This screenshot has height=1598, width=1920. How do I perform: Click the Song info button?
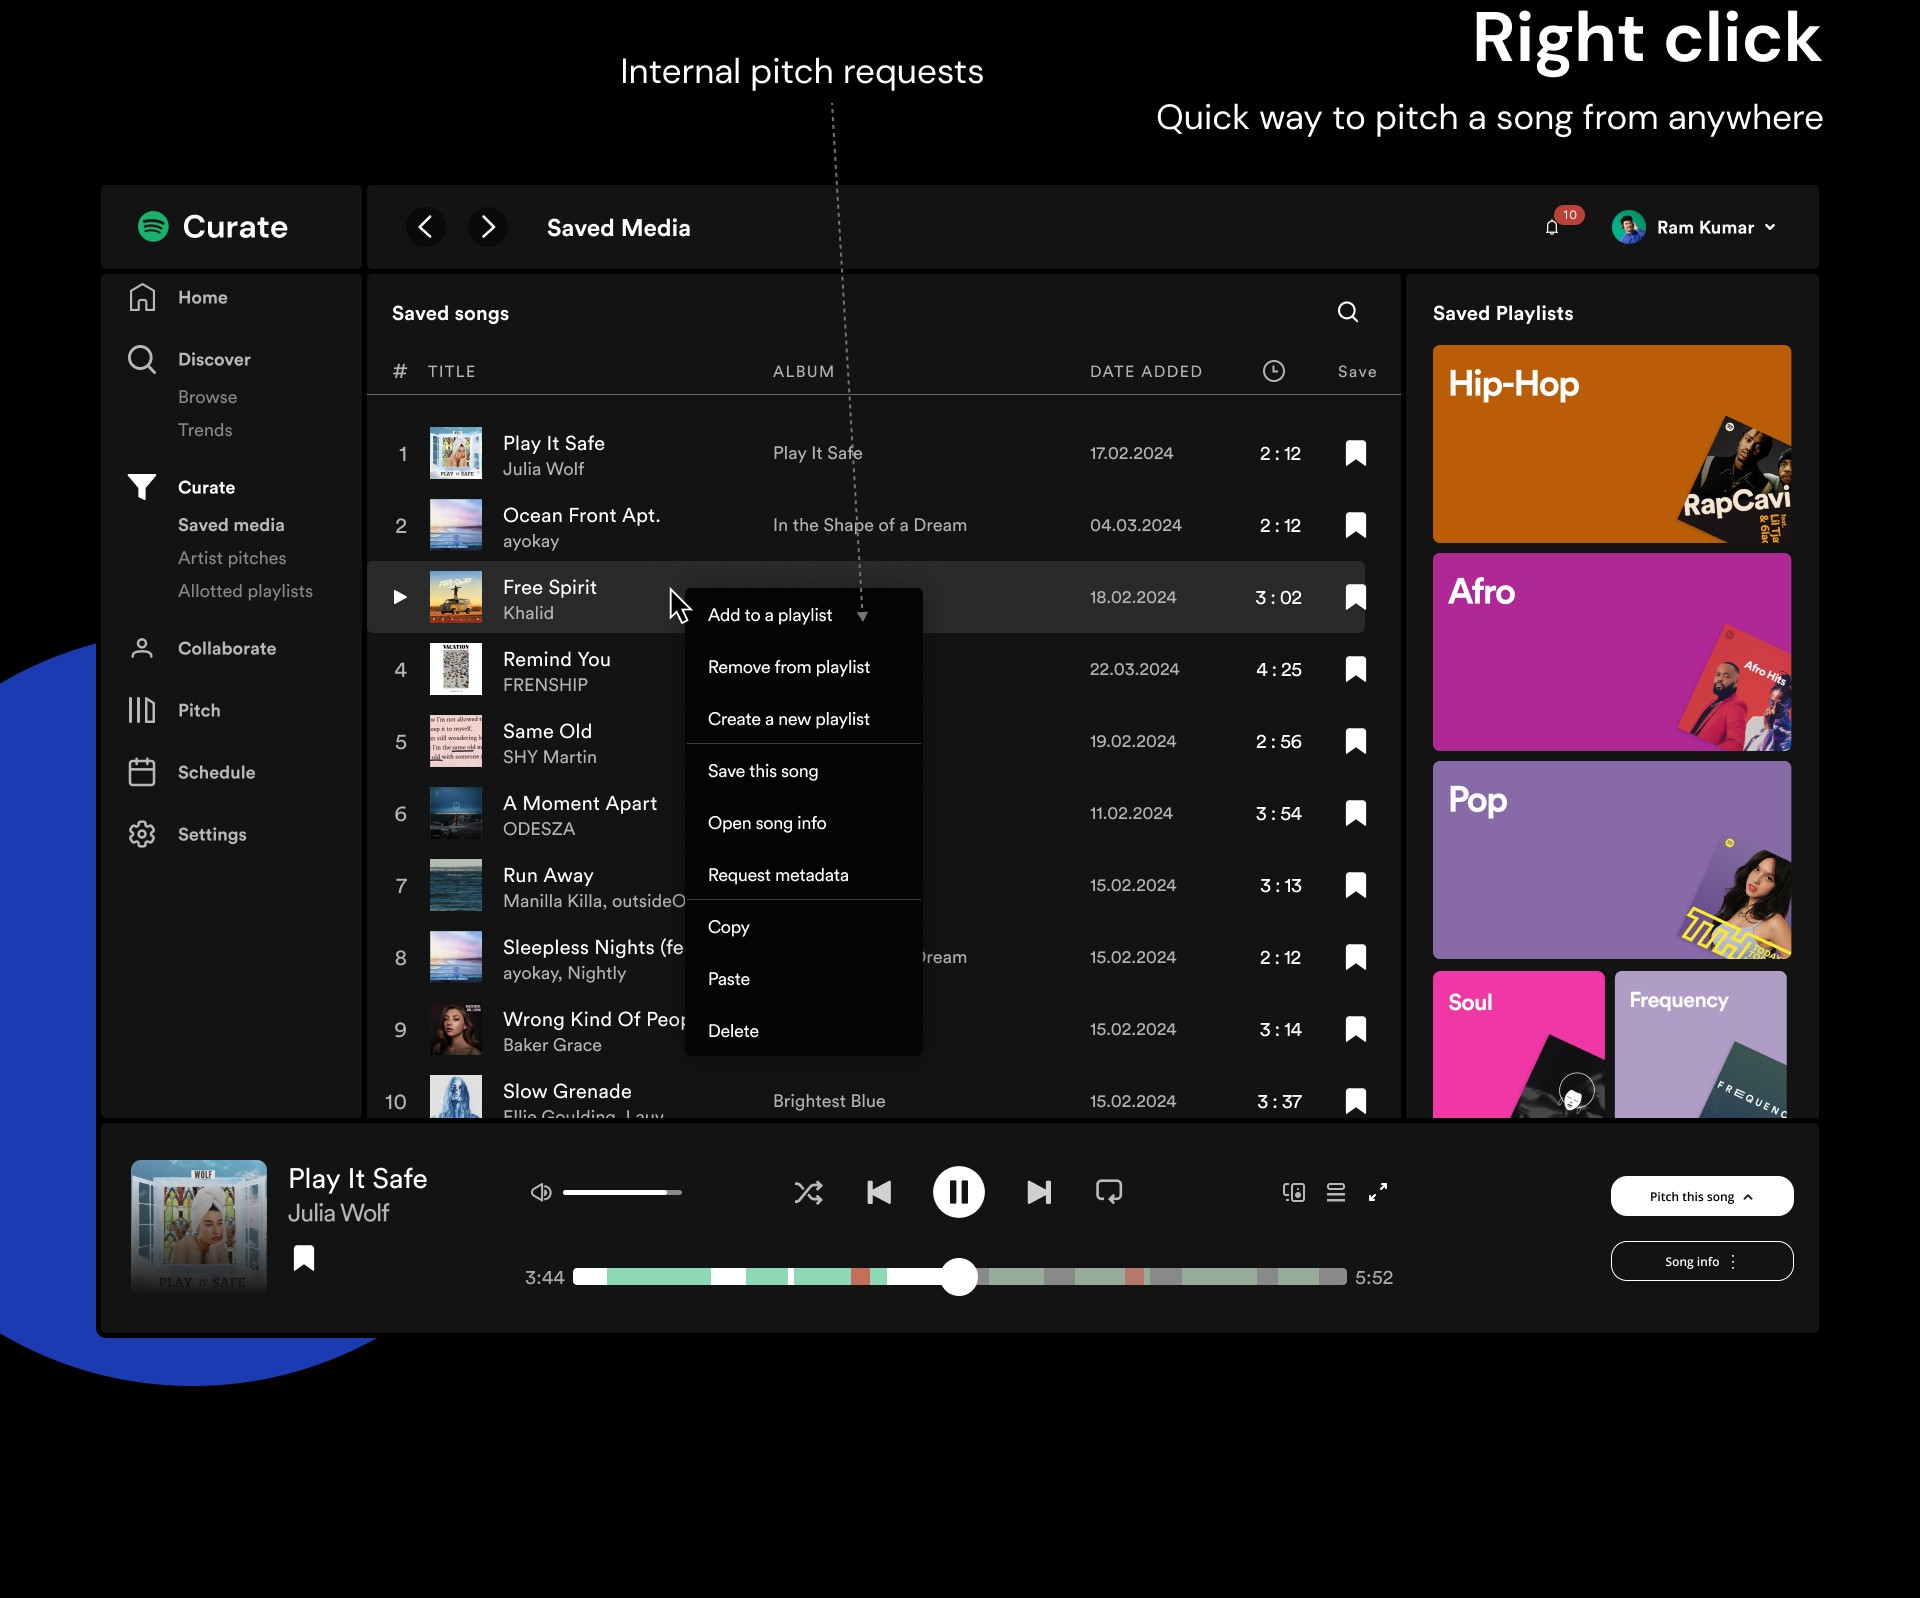point(1701,1261)
